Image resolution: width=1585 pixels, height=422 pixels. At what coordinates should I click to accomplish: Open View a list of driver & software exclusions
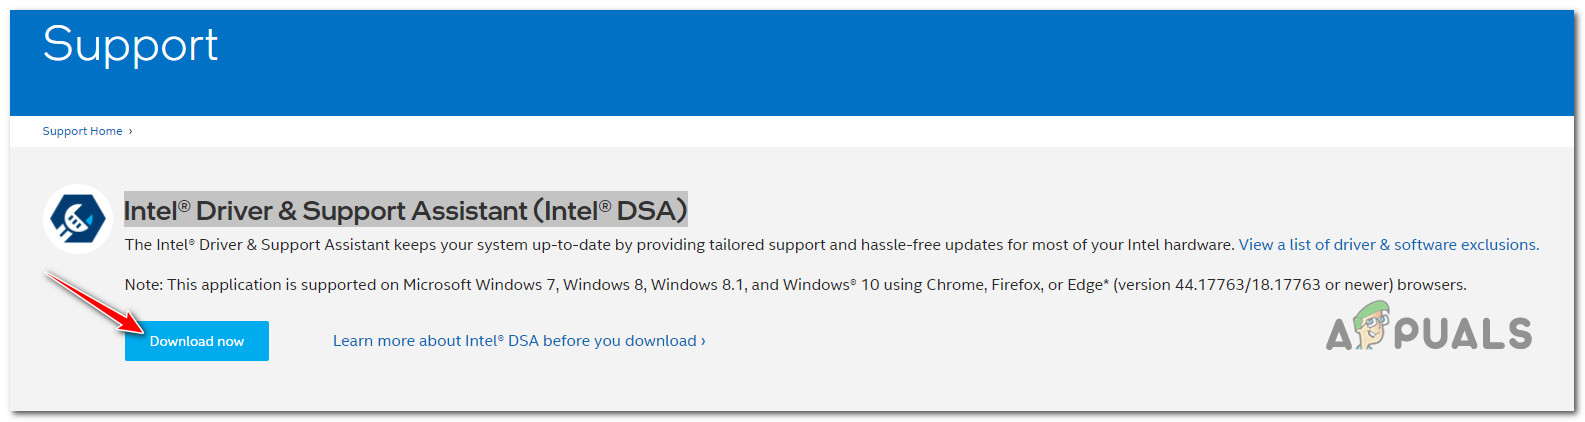(1388, 245)
